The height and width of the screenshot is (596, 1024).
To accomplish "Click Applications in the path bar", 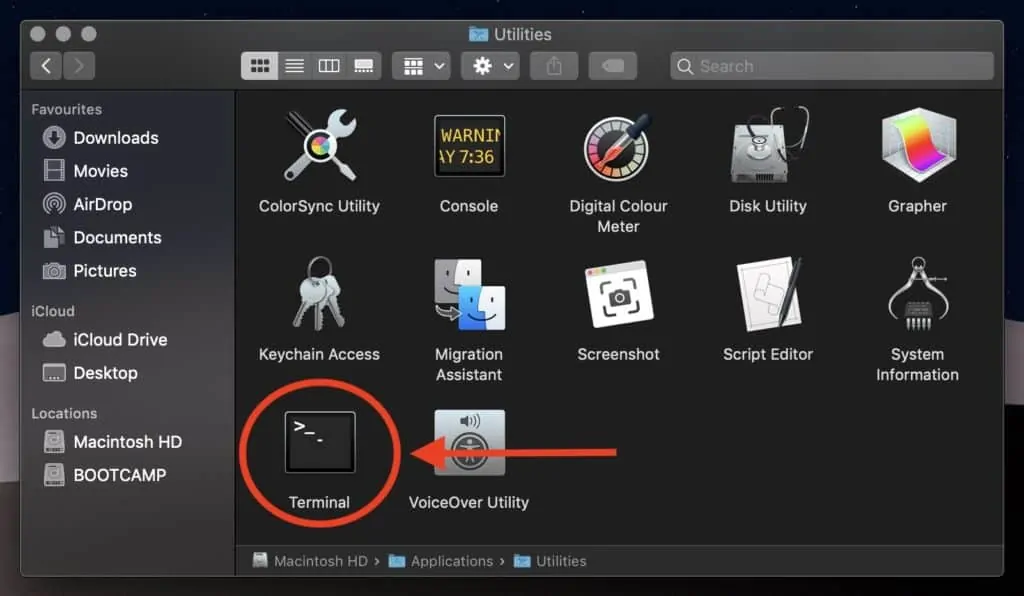I will (441, 561).
